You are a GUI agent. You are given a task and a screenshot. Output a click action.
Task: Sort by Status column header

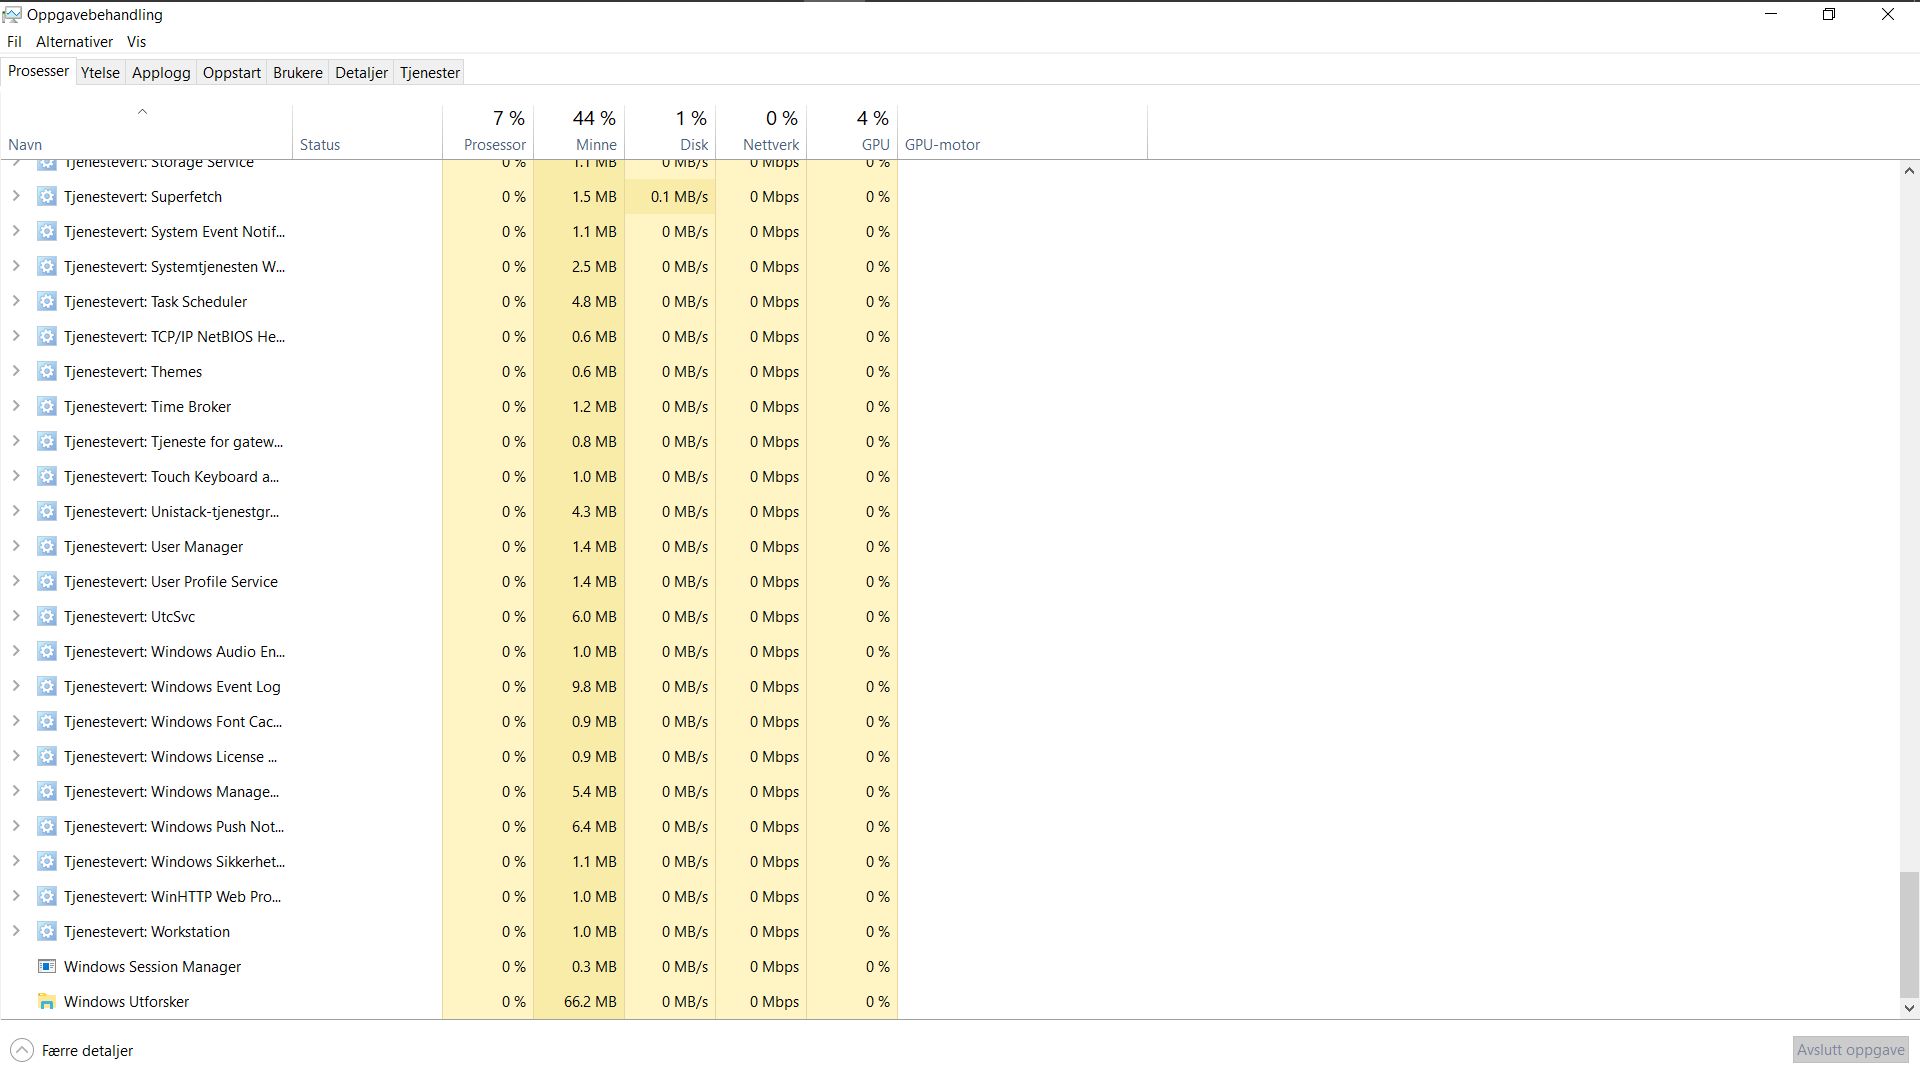pyautogui.click(x=367, y=132)
